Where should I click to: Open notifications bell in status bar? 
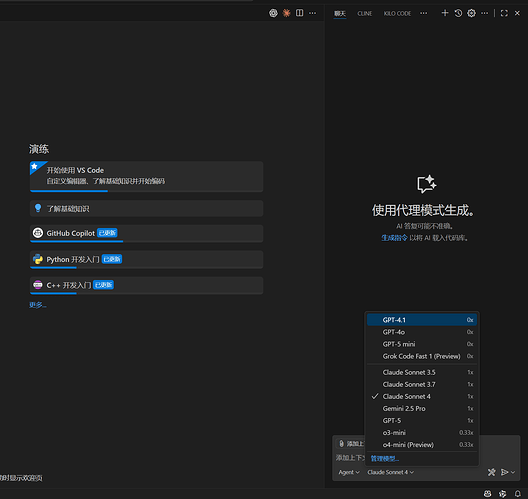[518, 494]
